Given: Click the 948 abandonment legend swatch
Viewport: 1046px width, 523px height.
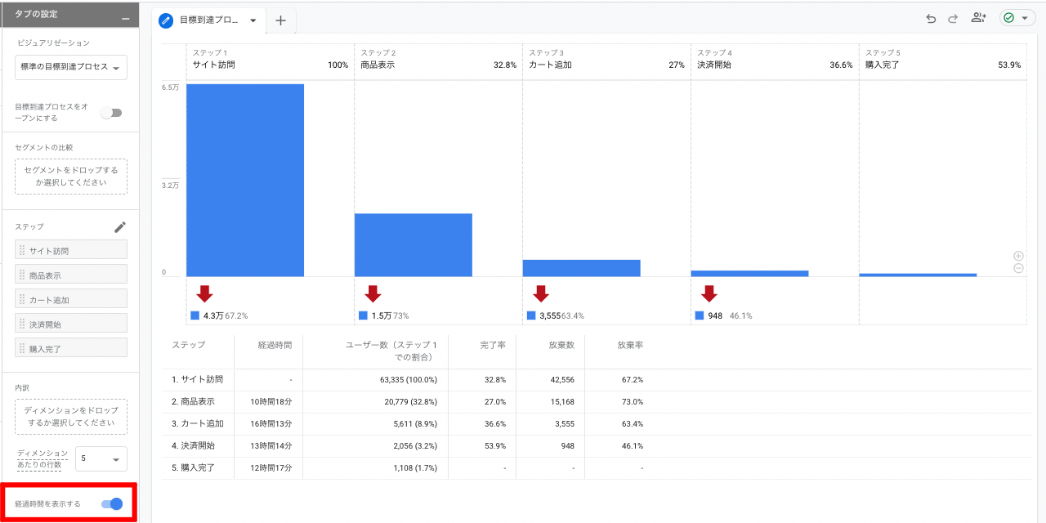Looking at the screenshot, I should pyautogui.click(x=699, y=316).
